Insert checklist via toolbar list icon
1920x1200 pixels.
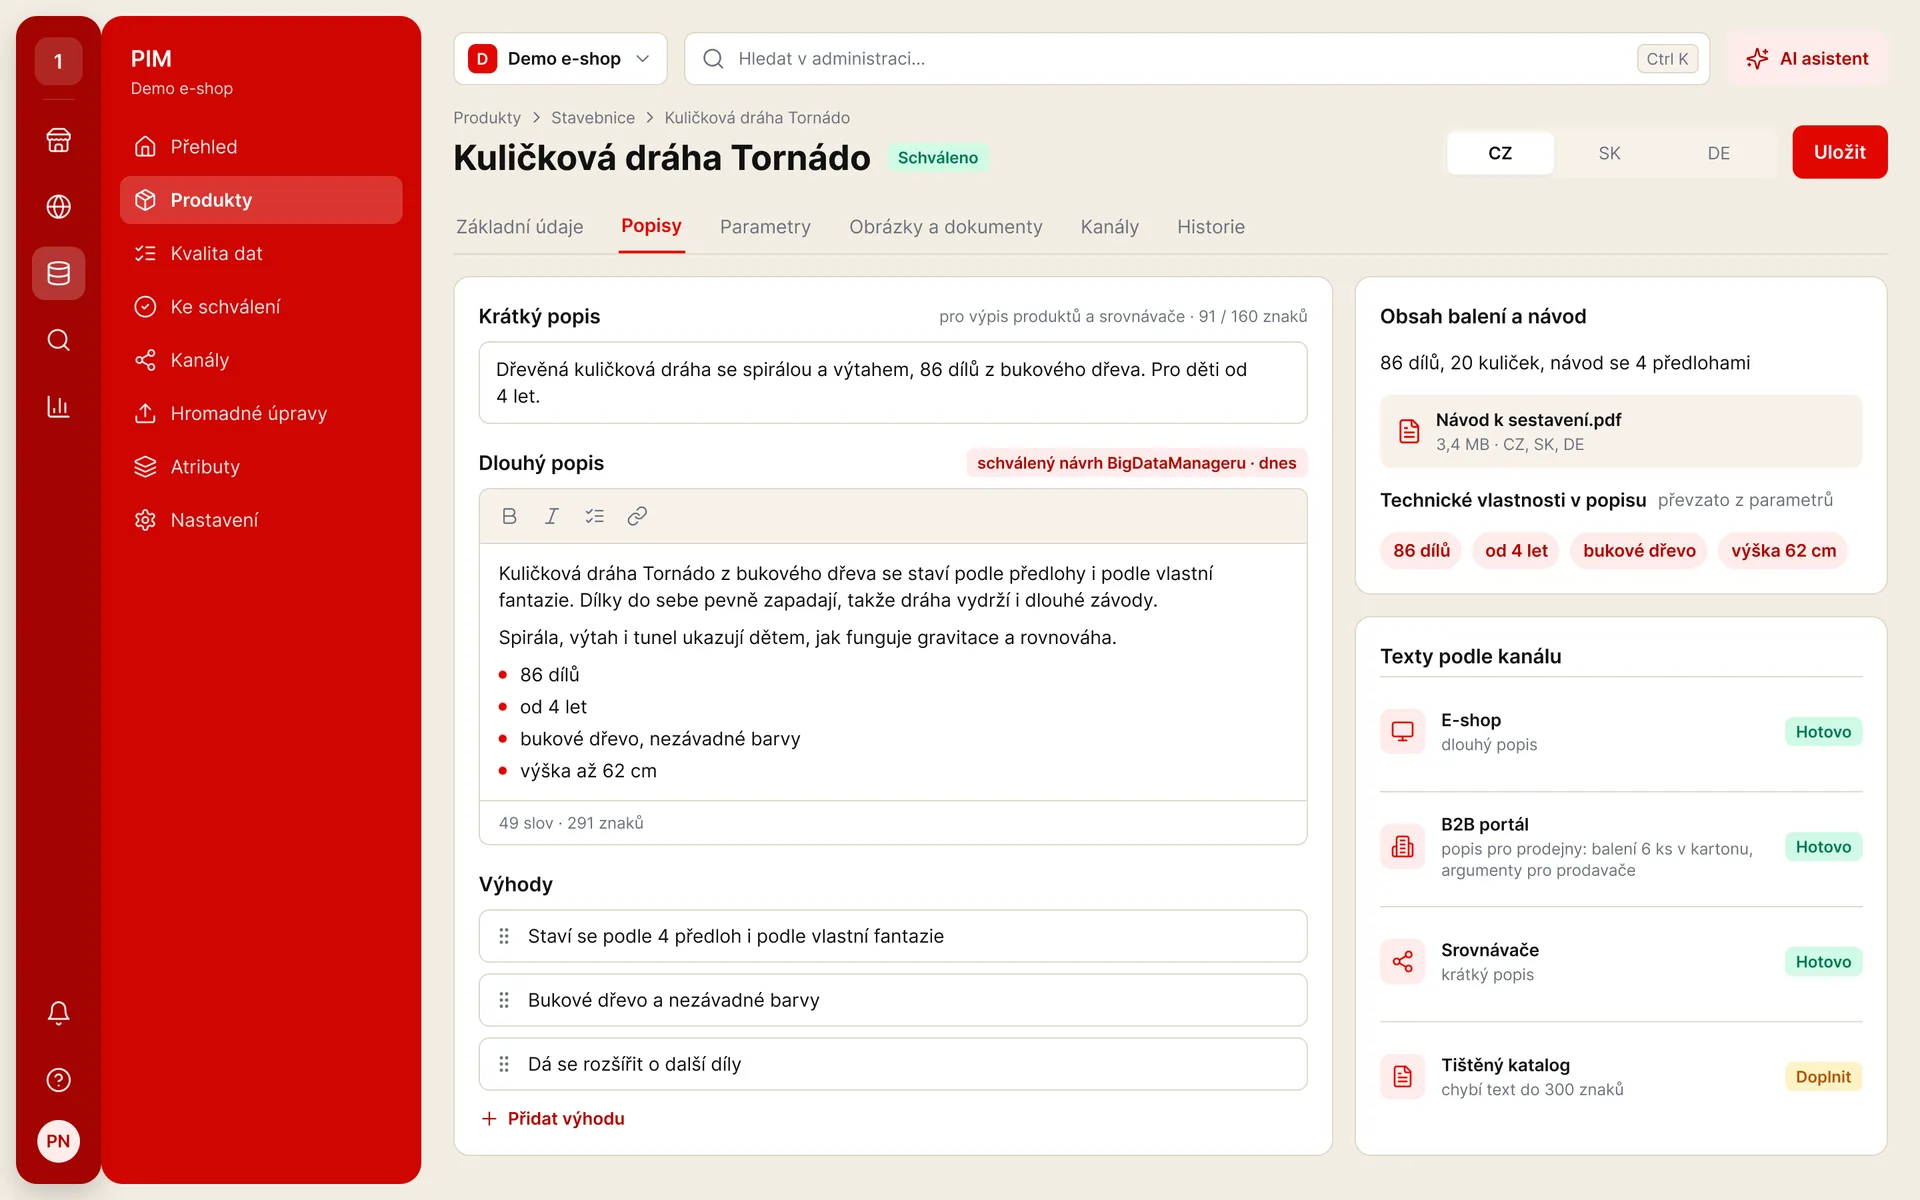594,516
